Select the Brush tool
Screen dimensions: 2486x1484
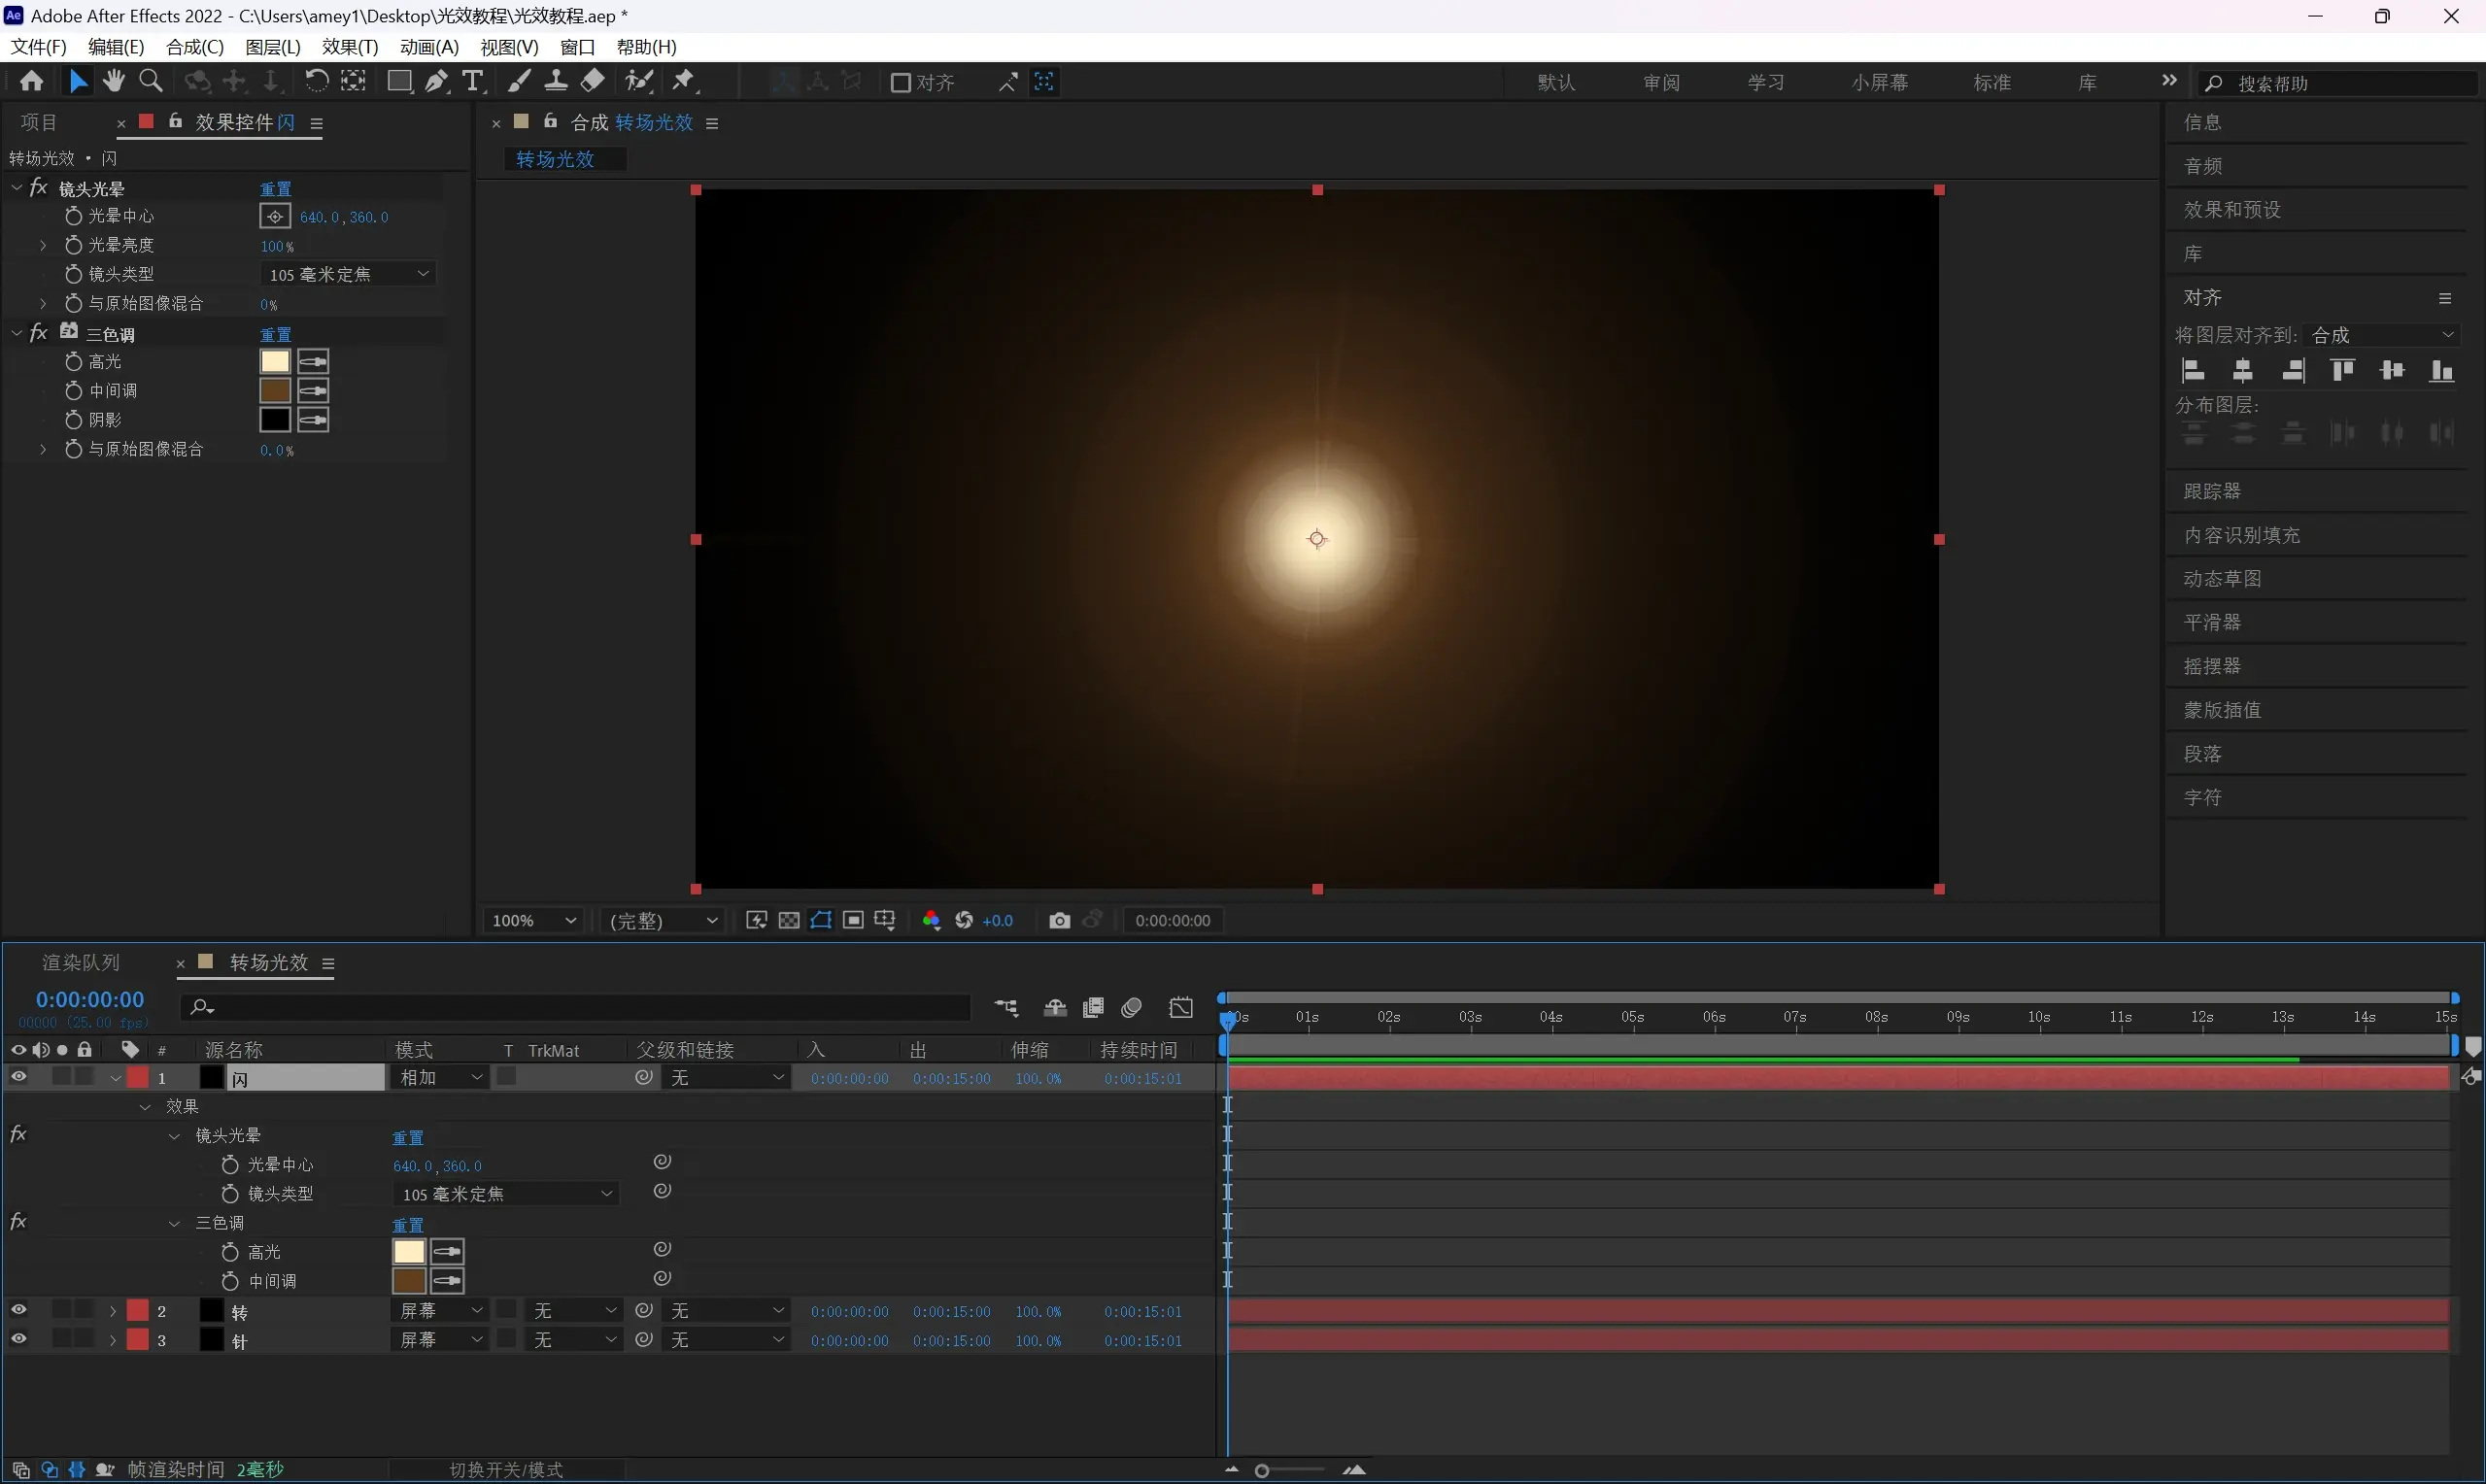[x=519, y=82]
